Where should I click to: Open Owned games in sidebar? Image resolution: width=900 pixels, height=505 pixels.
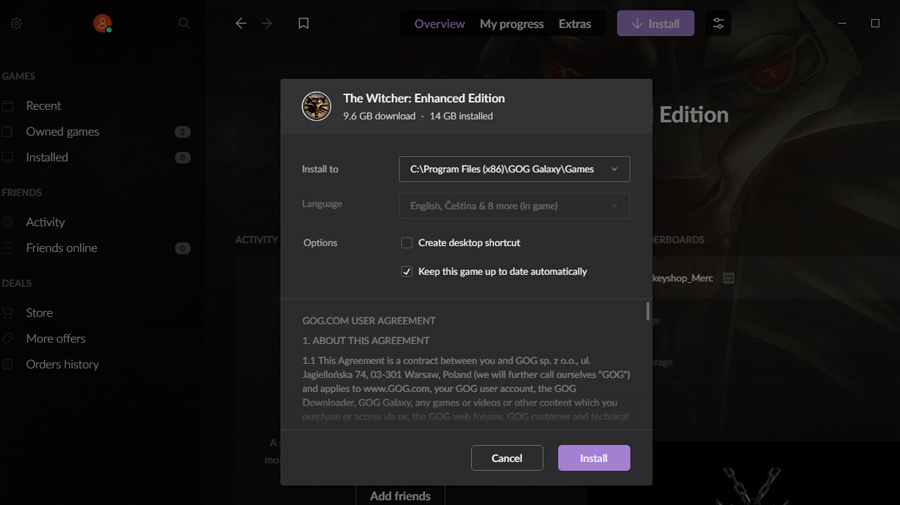[62, 132]
